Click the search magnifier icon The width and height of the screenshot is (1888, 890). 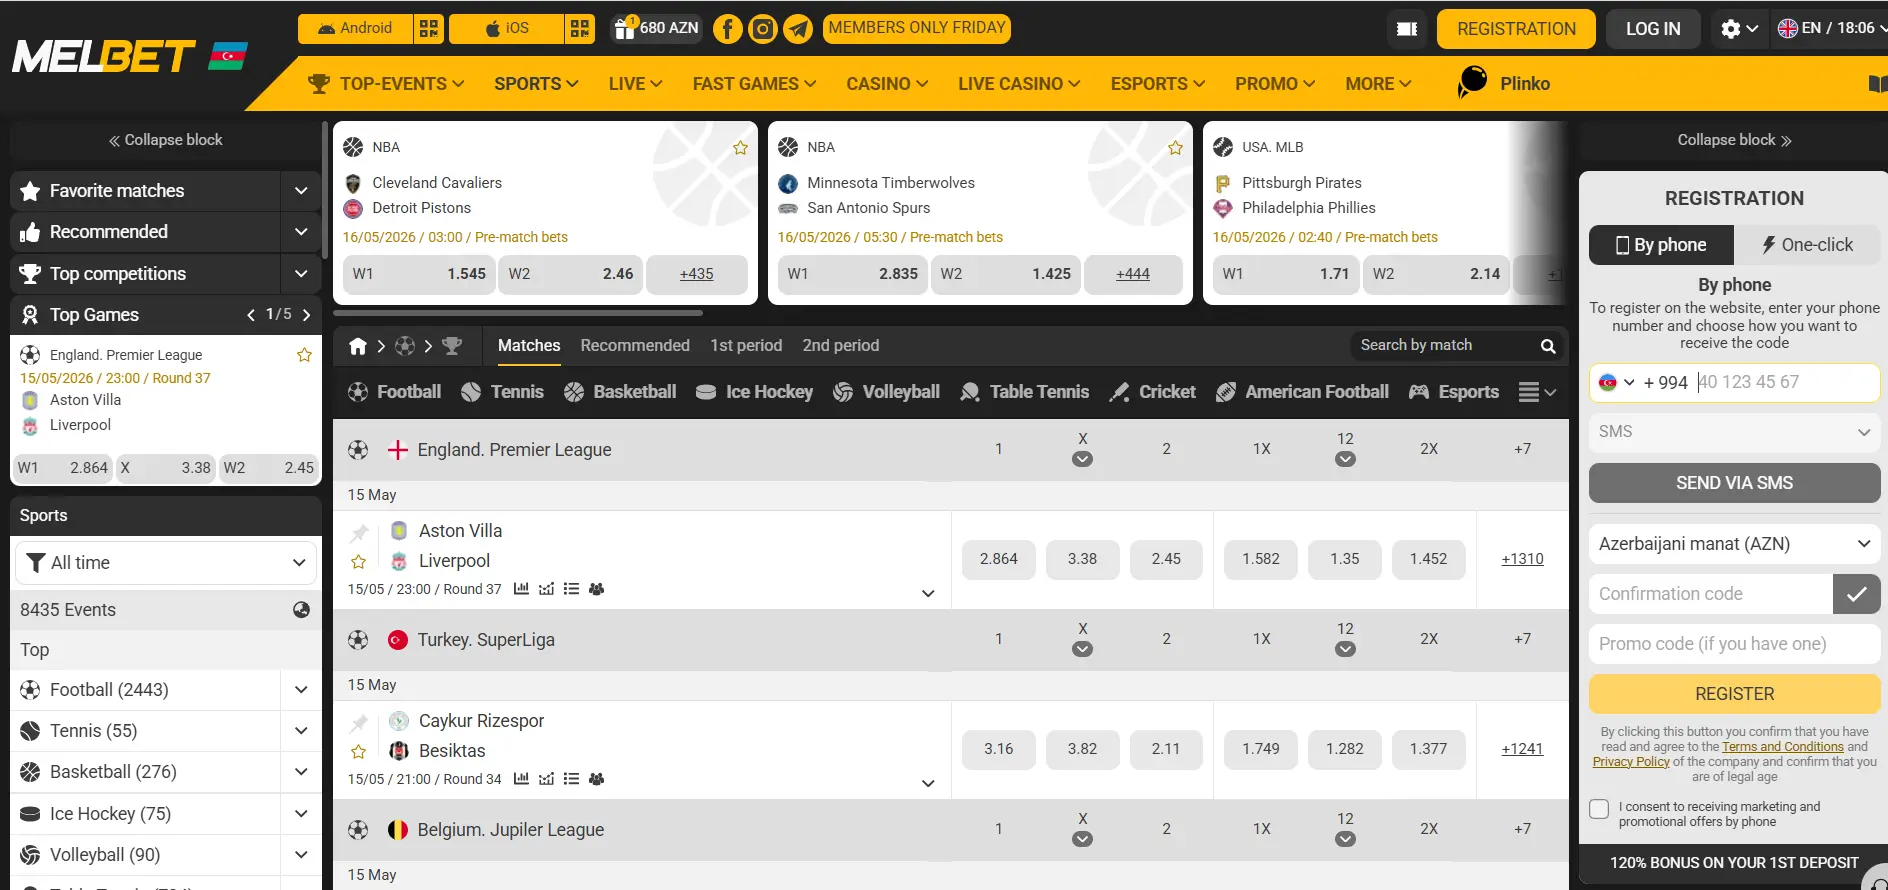pos(1548,346)
